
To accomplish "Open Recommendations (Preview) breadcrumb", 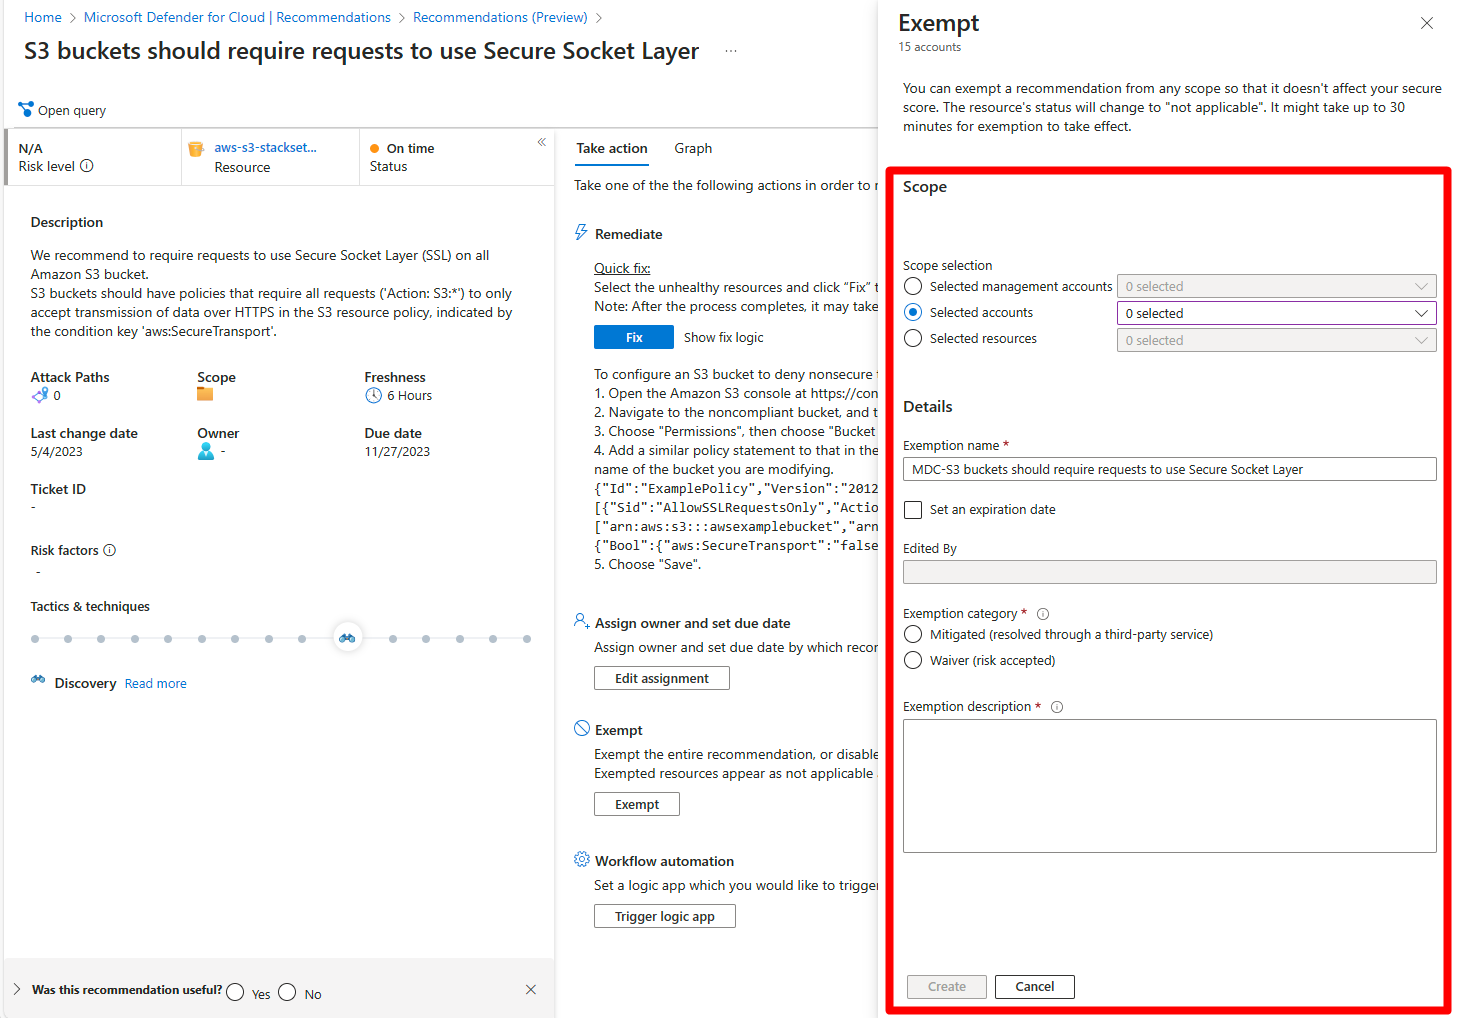I will pos(500,17).
